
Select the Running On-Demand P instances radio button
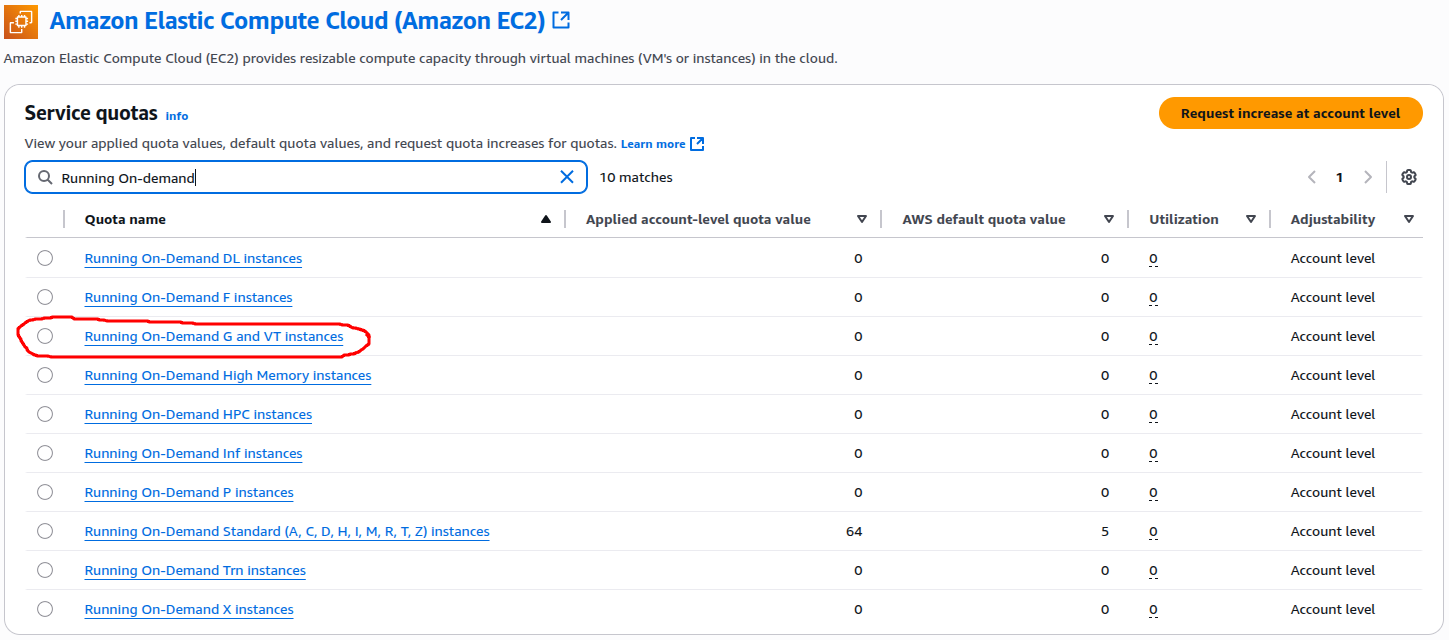(45, 492)
